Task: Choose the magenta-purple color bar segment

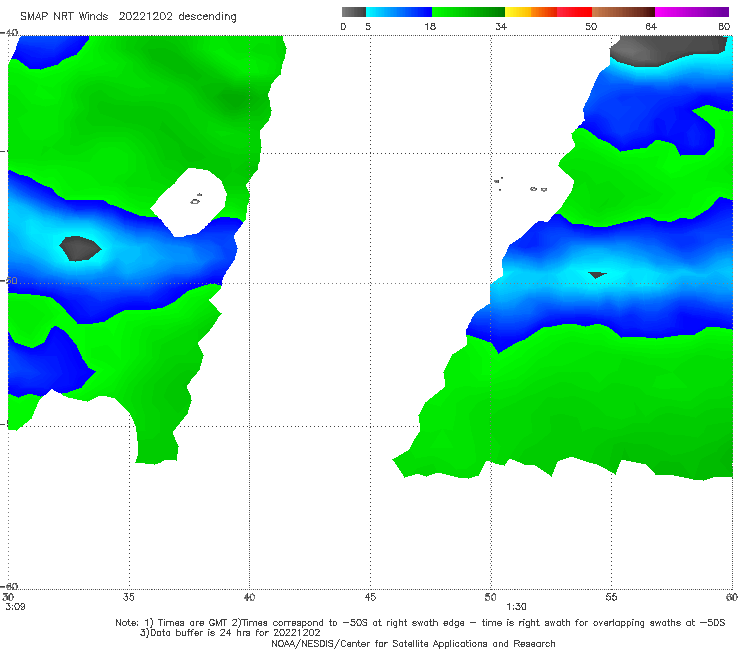Action: [x=692, y=12]
